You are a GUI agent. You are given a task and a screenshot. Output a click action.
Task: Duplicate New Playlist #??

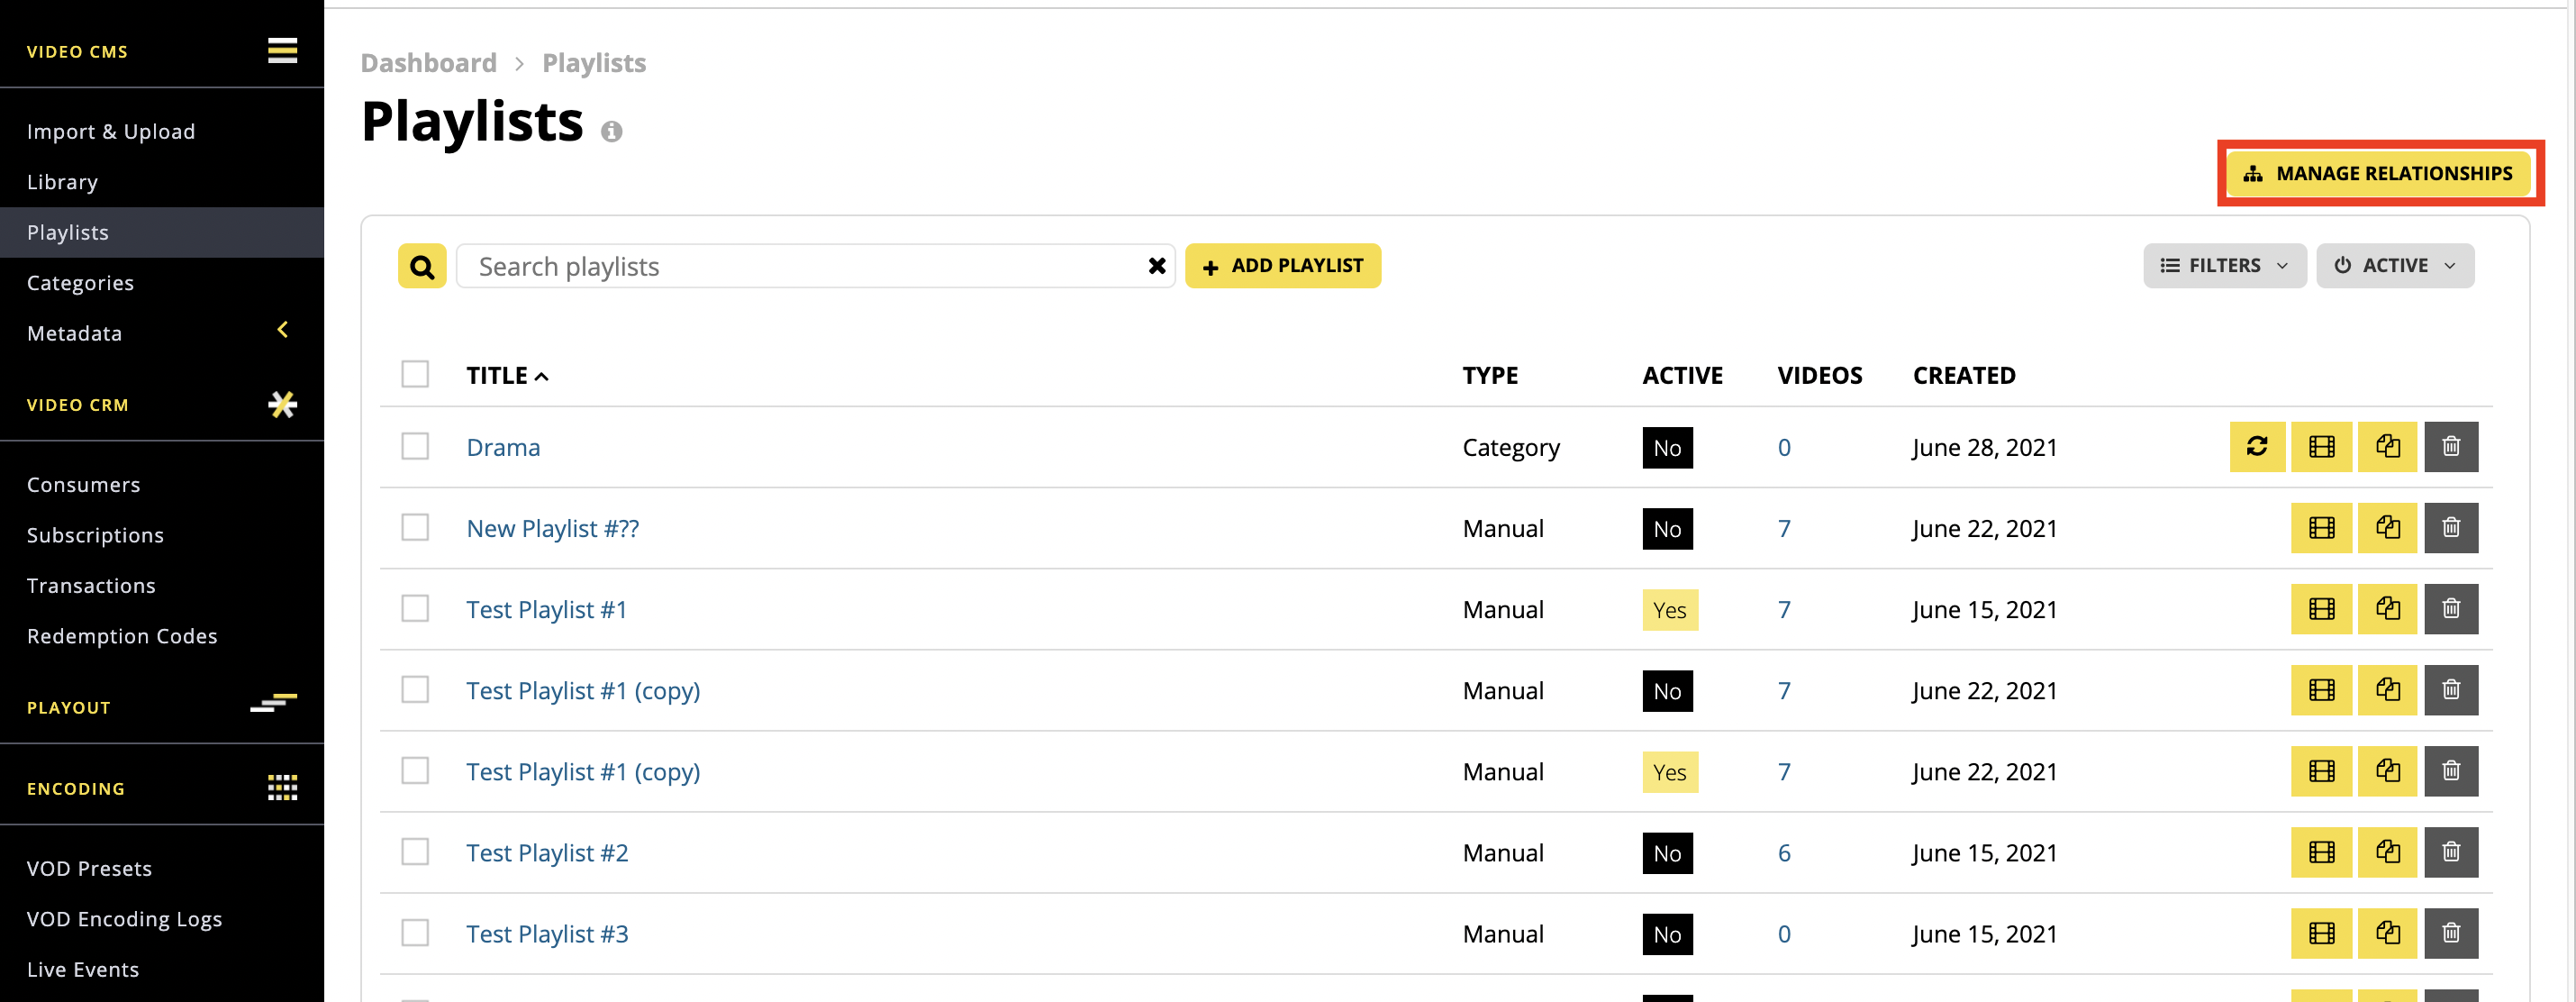tap(2387, 527)
